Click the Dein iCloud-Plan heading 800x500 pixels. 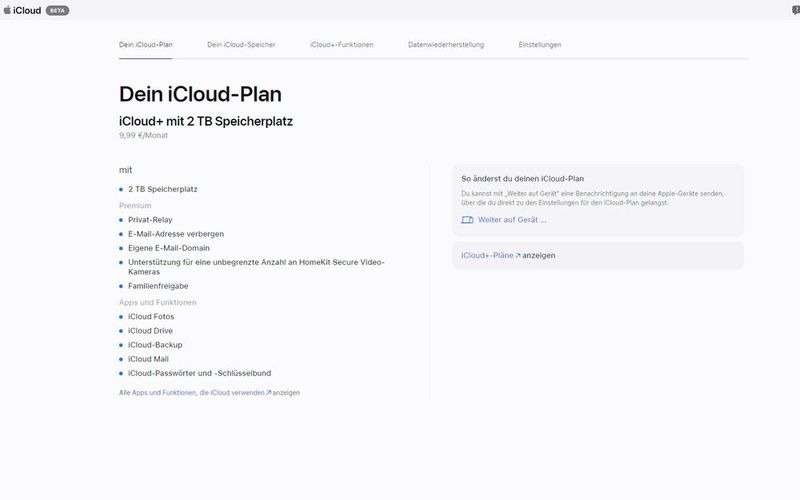(x=200, y=94)
